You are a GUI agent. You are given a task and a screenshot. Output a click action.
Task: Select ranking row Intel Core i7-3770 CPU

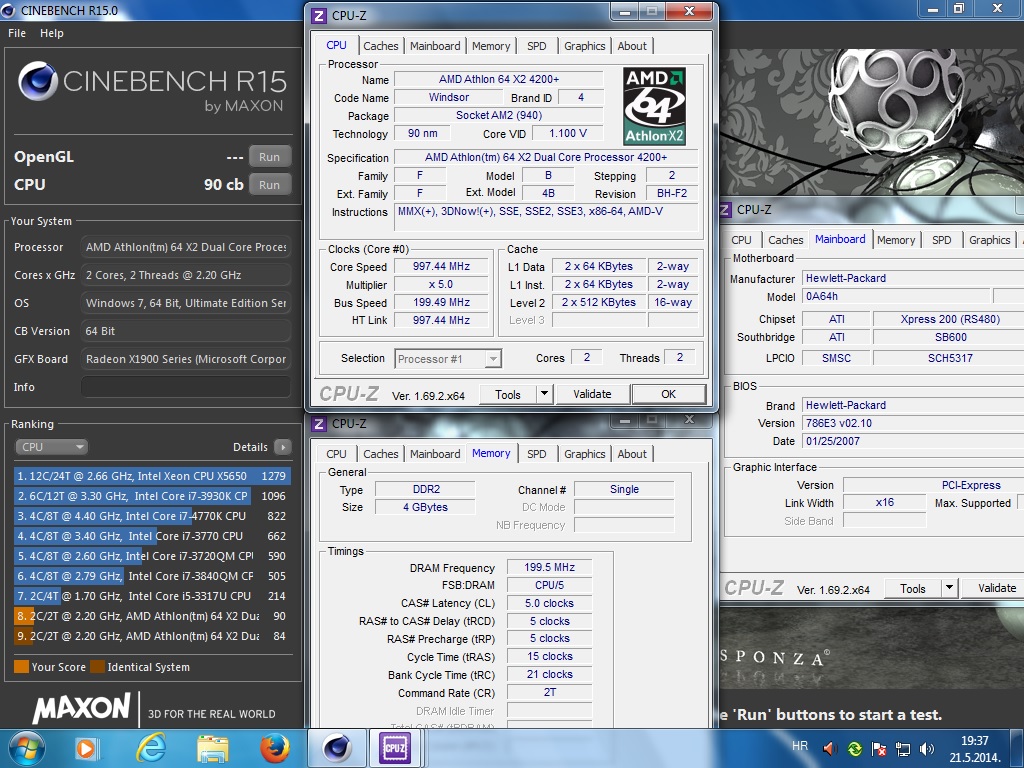point(152,536)
